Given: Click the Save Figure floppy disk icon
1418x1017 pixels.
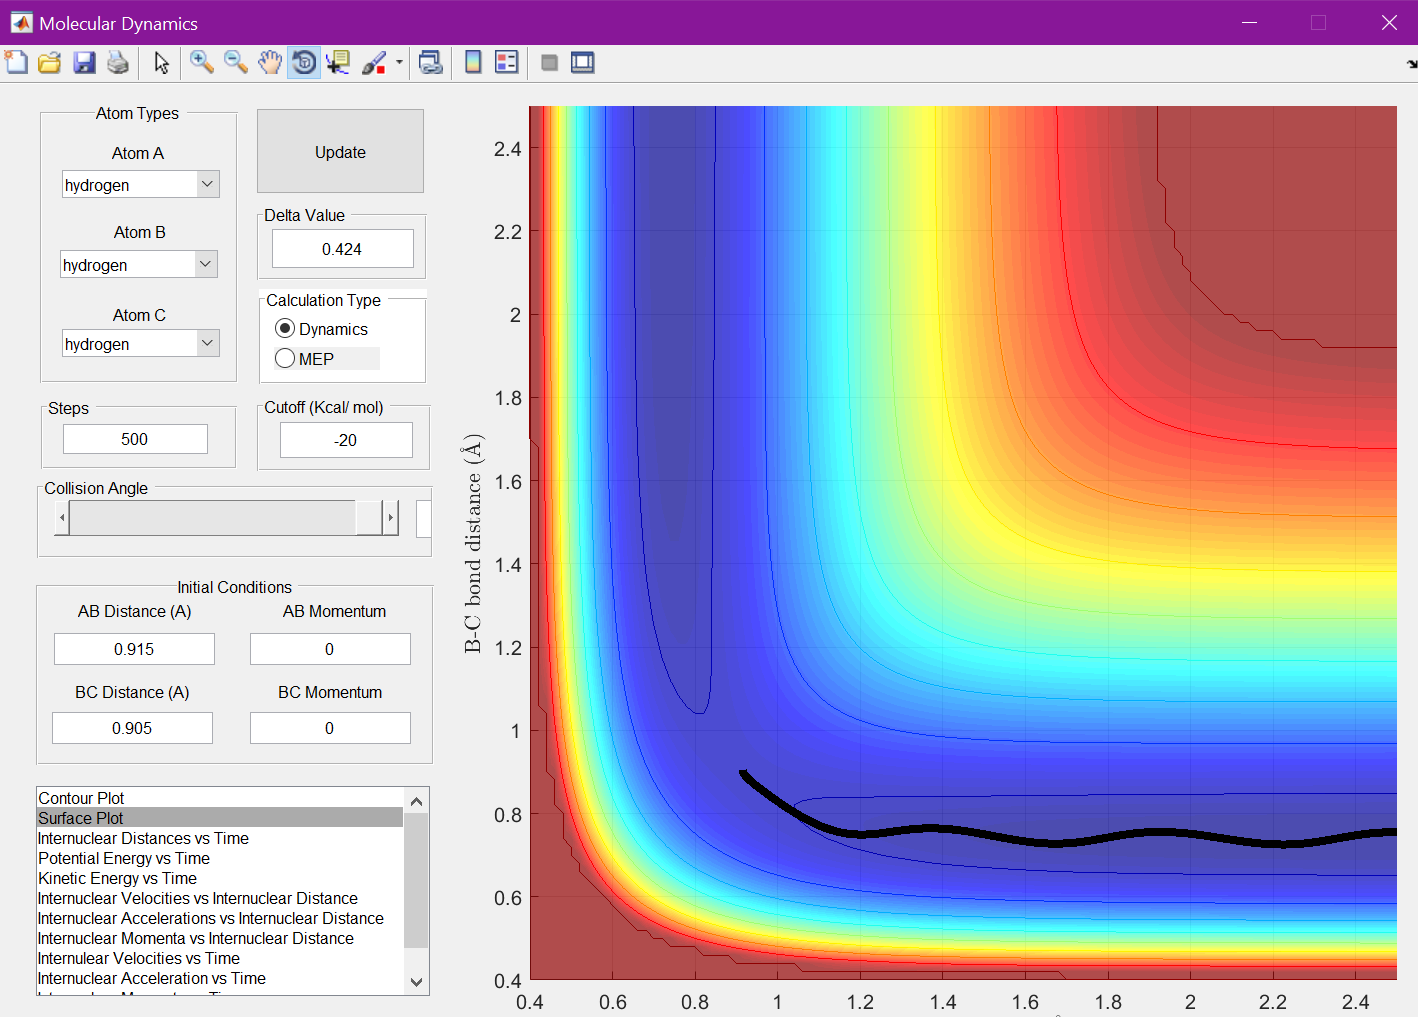Looking at the screenshot, I should pos(84,63).
